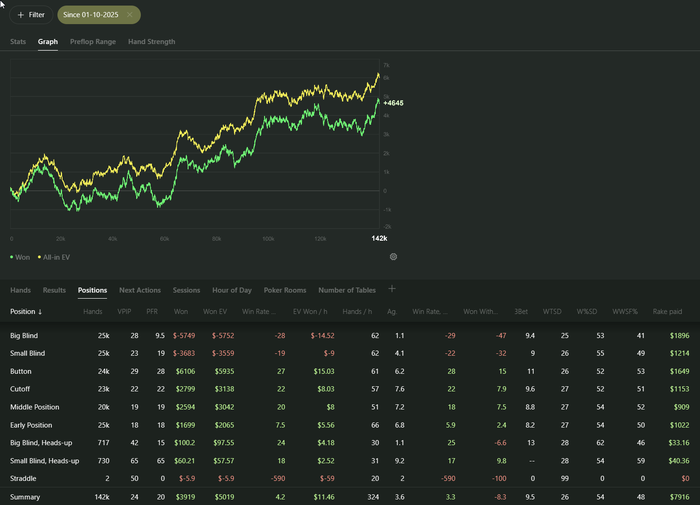
Task: Switch to the Hands report tab
Action: (x=20, y=290)
